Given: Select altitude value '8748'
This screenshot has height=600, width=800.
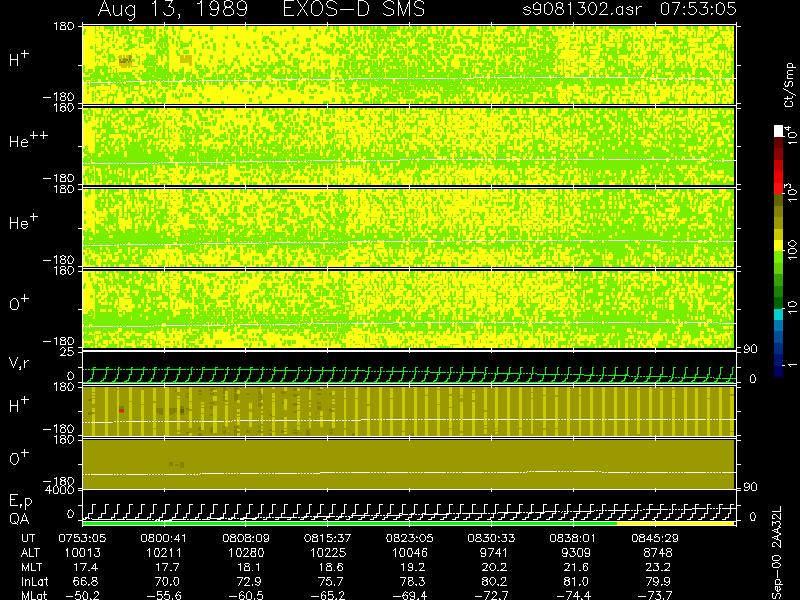Looking at the screenshot, I should [658, 553].
